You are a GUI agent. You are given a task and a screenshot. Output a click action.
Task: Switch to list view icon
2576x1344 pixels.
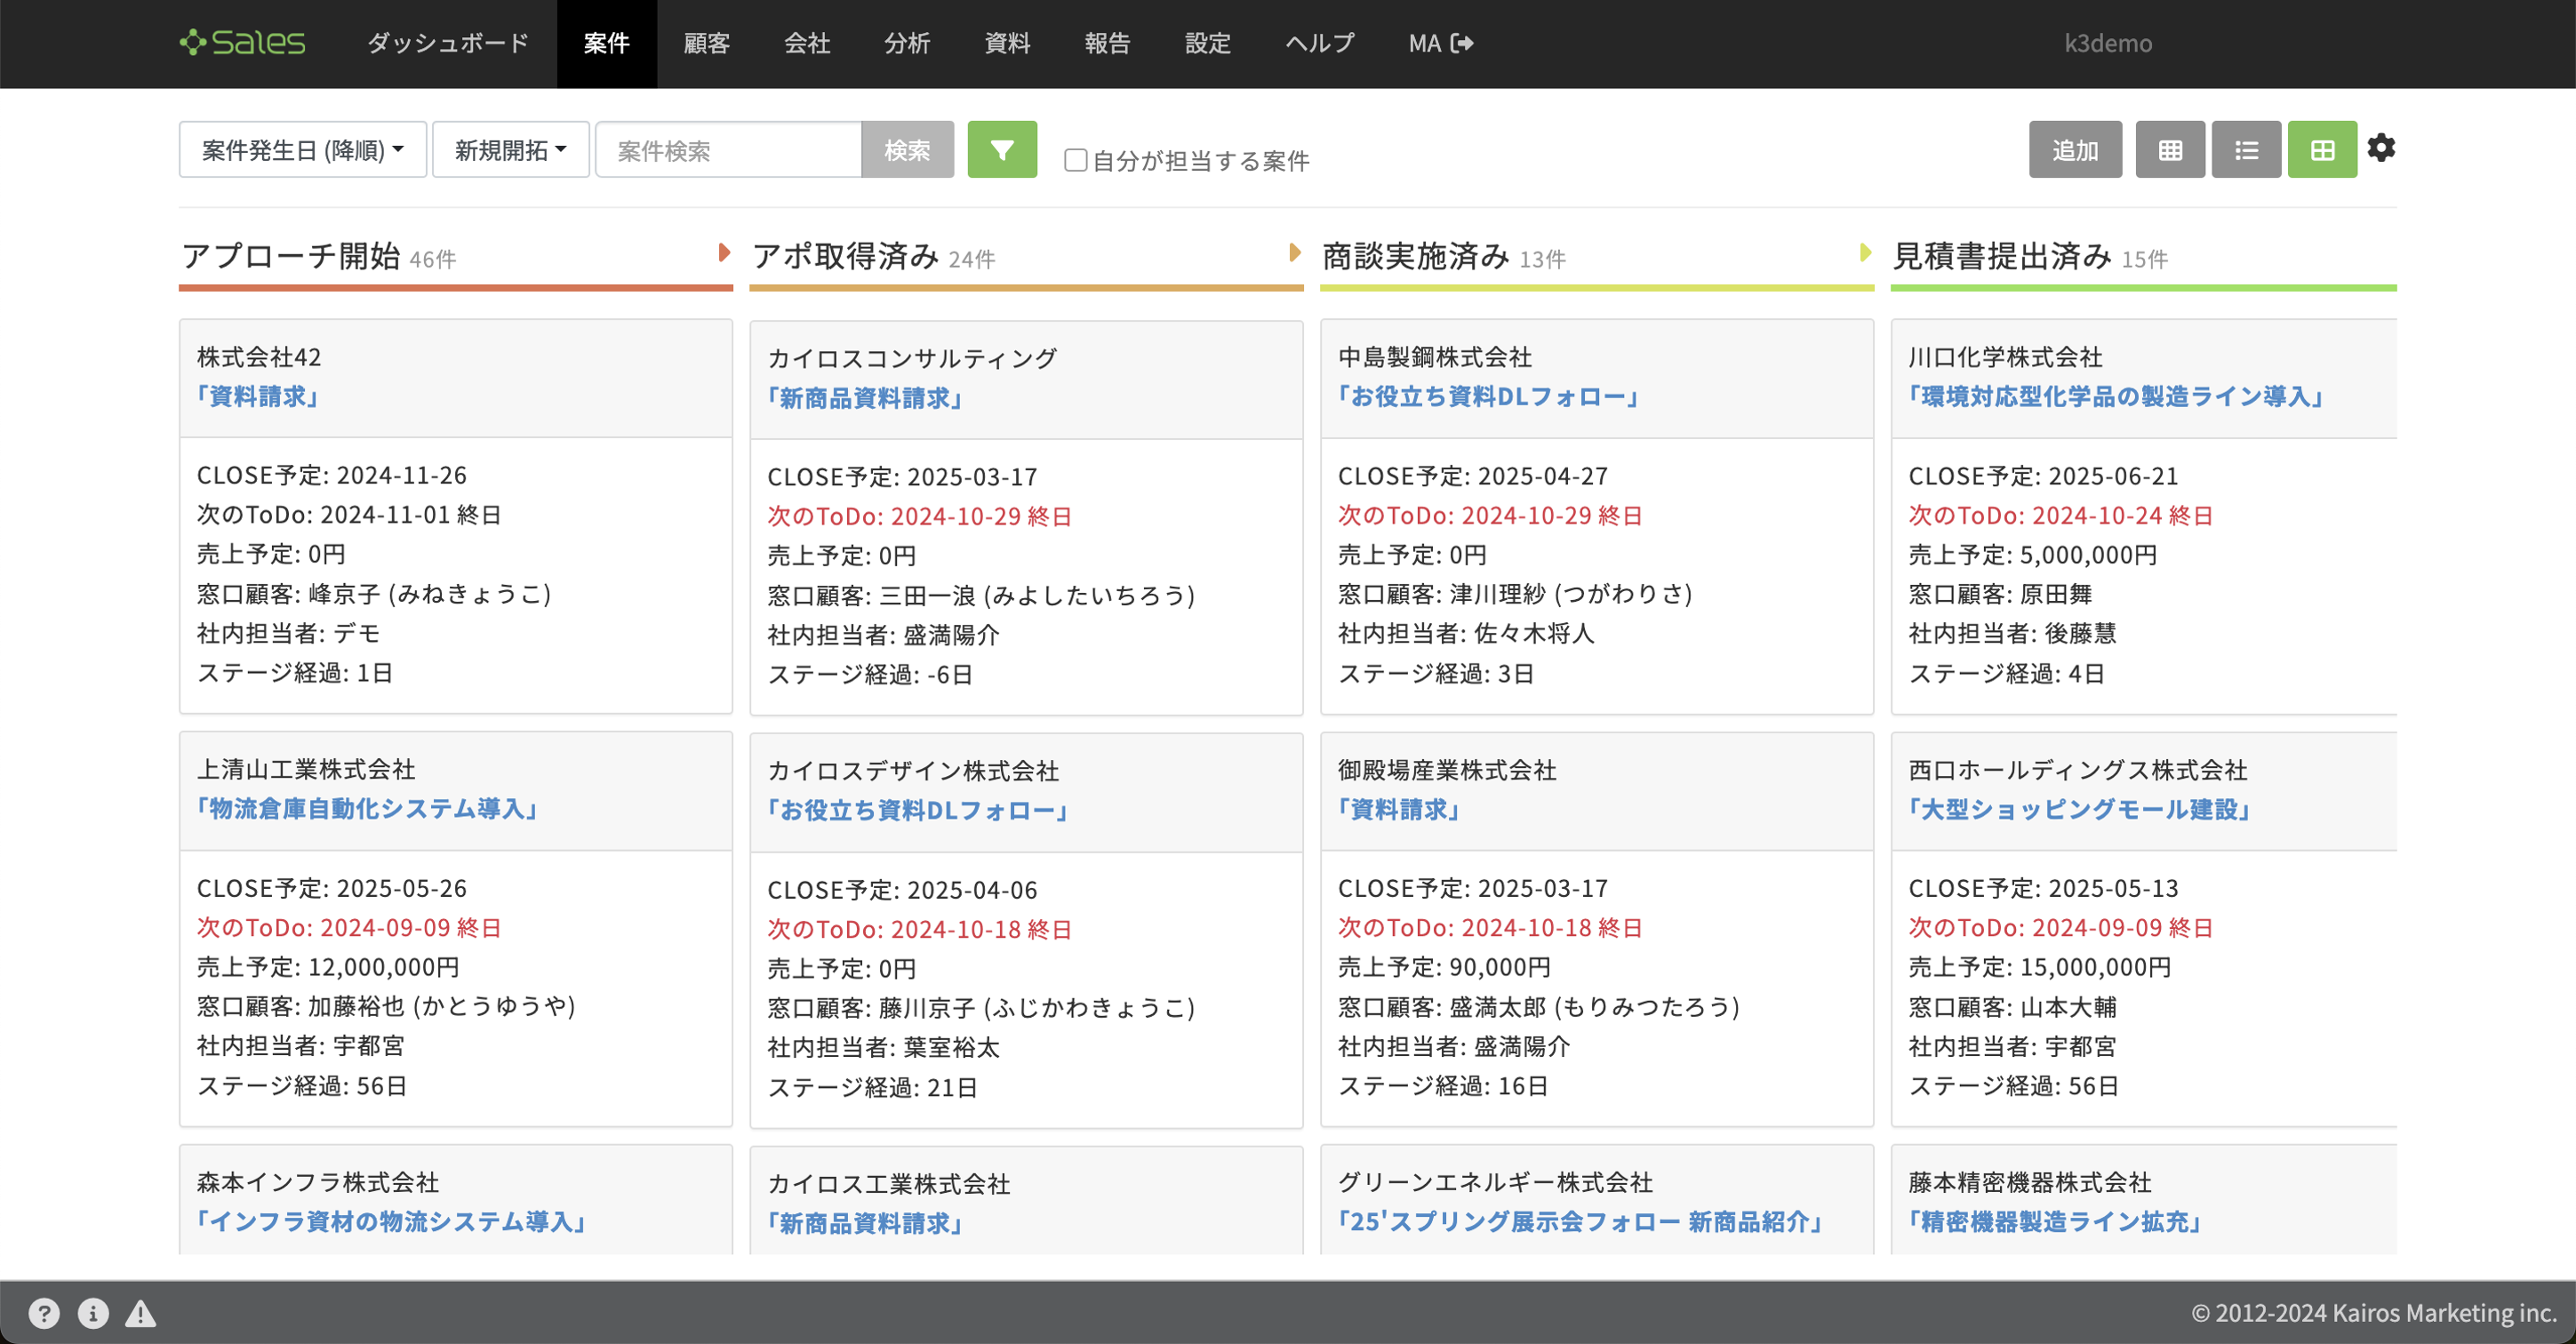pyautogui.click(x=2245, y=150)
